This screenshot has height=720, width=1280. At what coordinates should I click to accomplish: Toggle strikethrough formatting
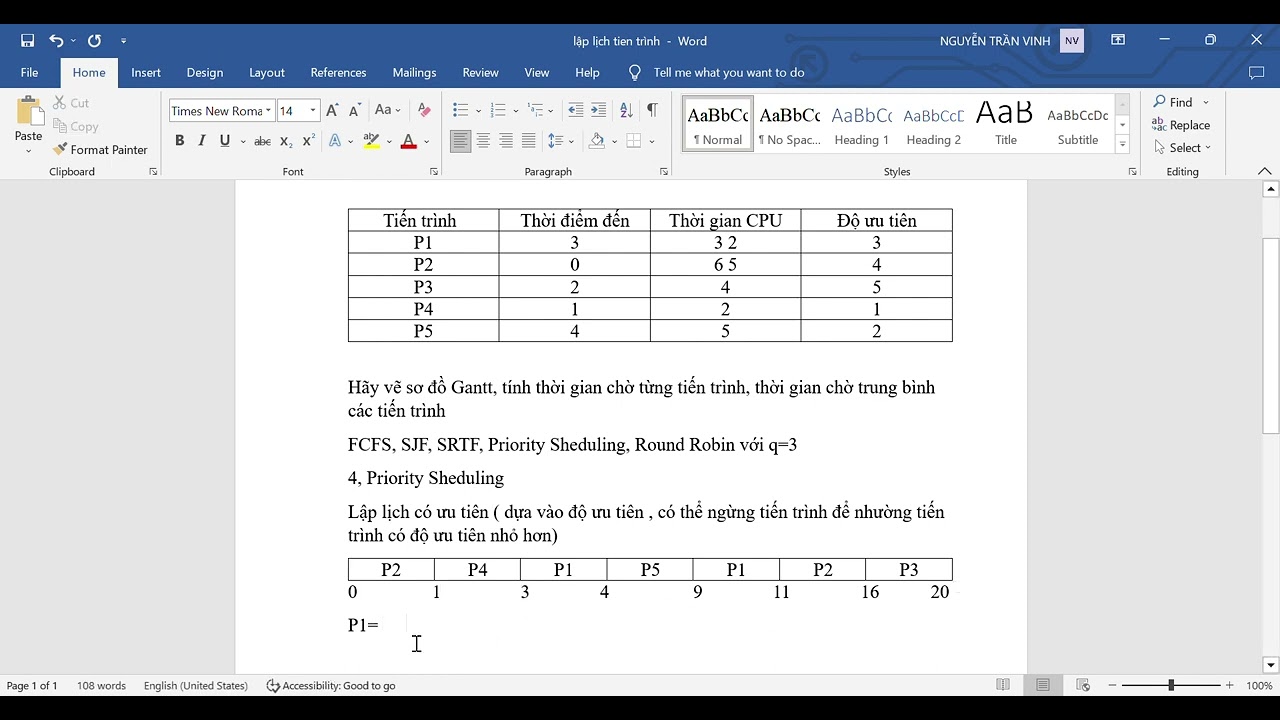pos(262,141)
